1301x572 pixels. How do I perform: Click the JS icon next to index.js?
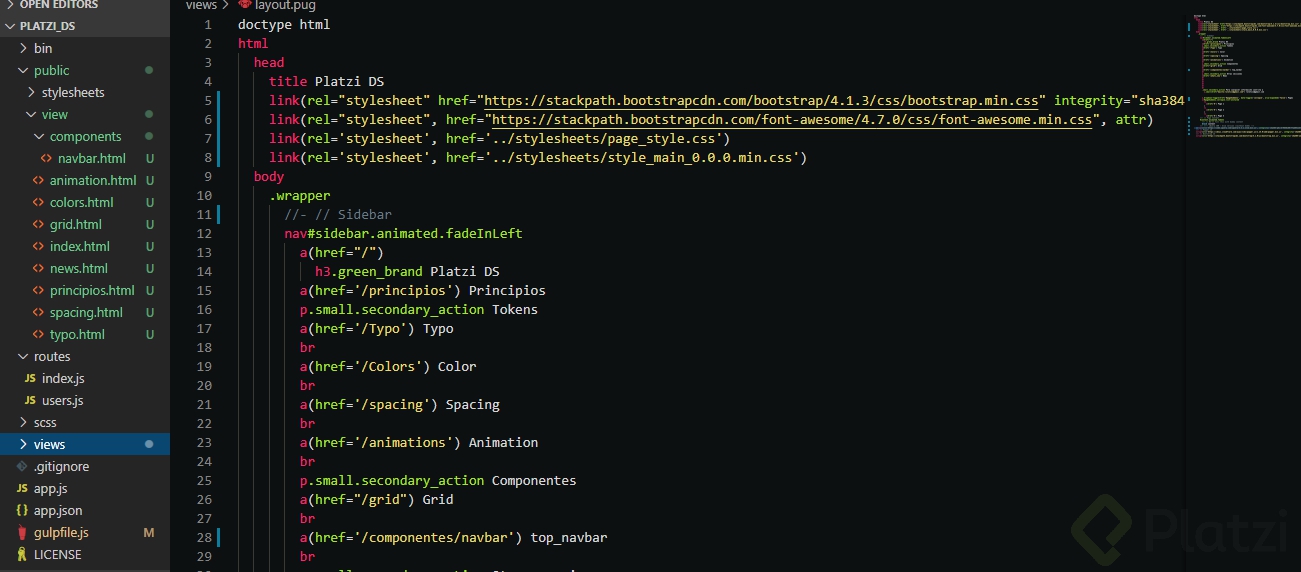pos(30,379)
